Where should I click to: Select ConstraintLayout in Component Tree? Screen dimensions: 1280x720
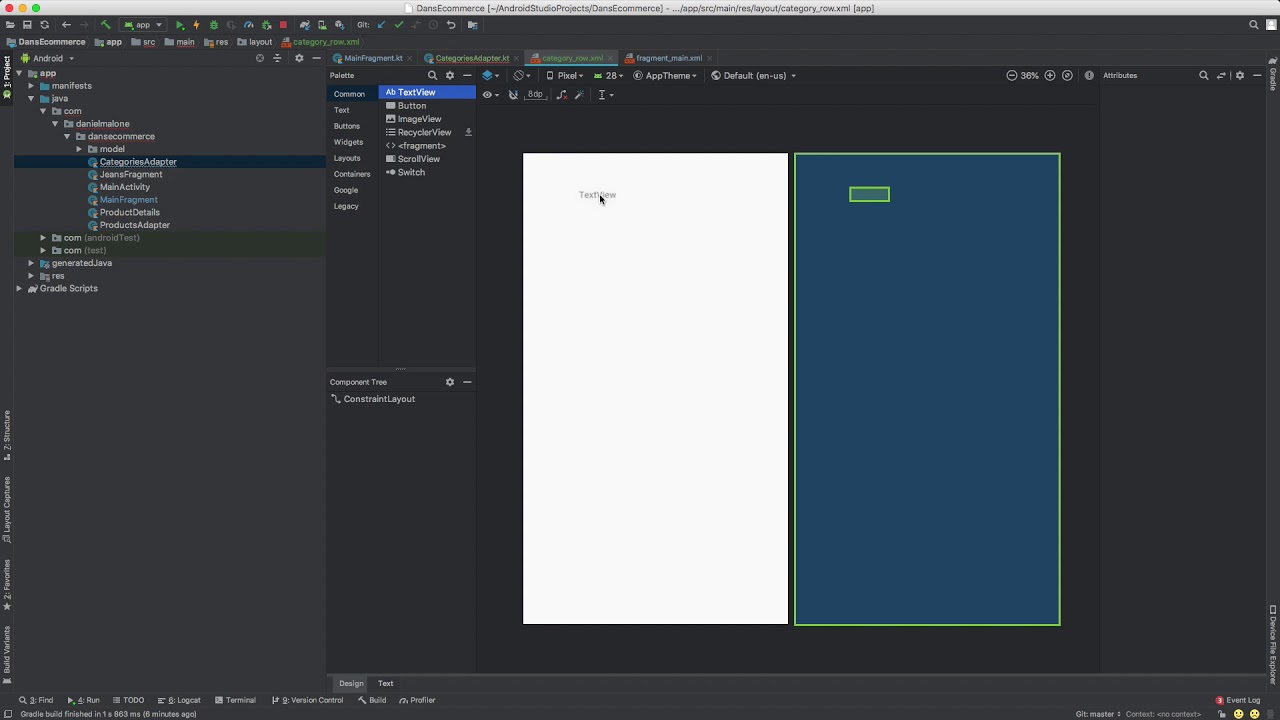tap(379, 399)
